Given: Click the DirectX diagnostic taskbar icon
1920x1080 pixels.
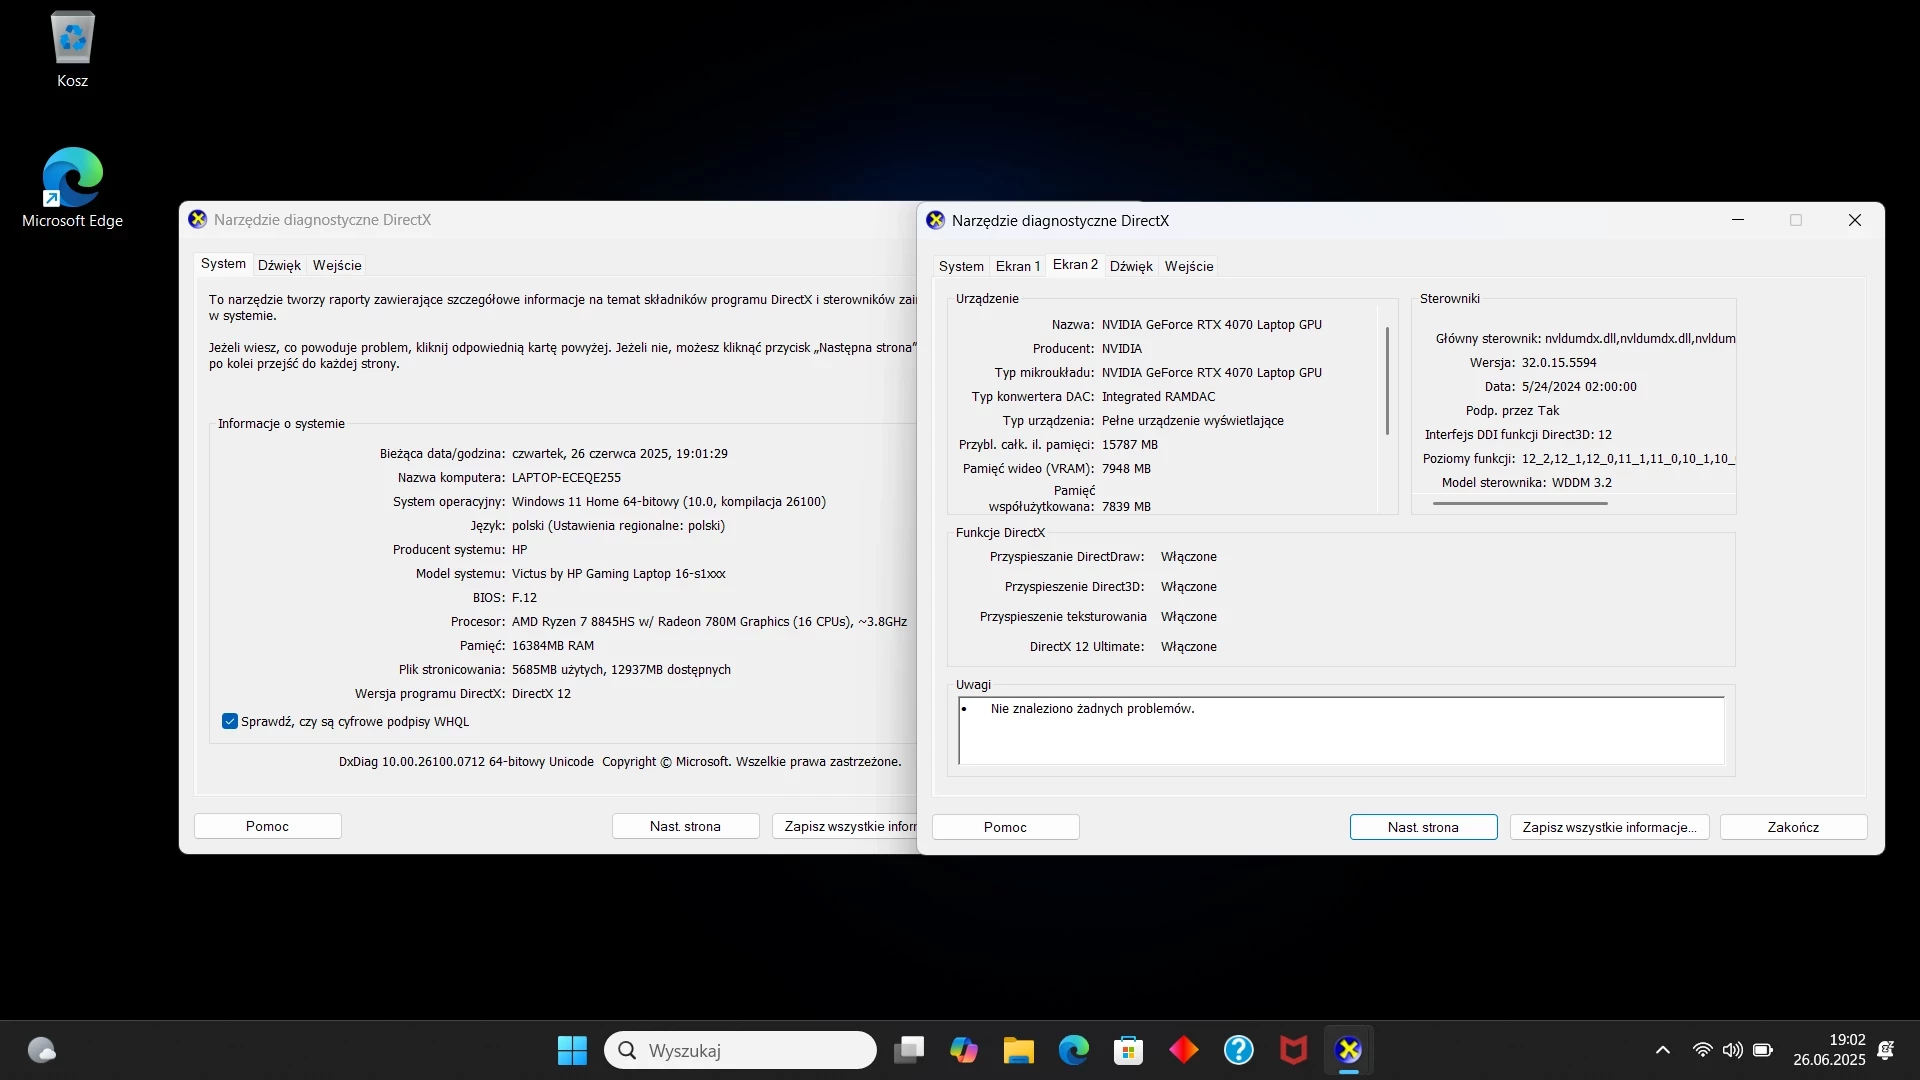Looking at the screenshot, I should coord(1348,1050).
